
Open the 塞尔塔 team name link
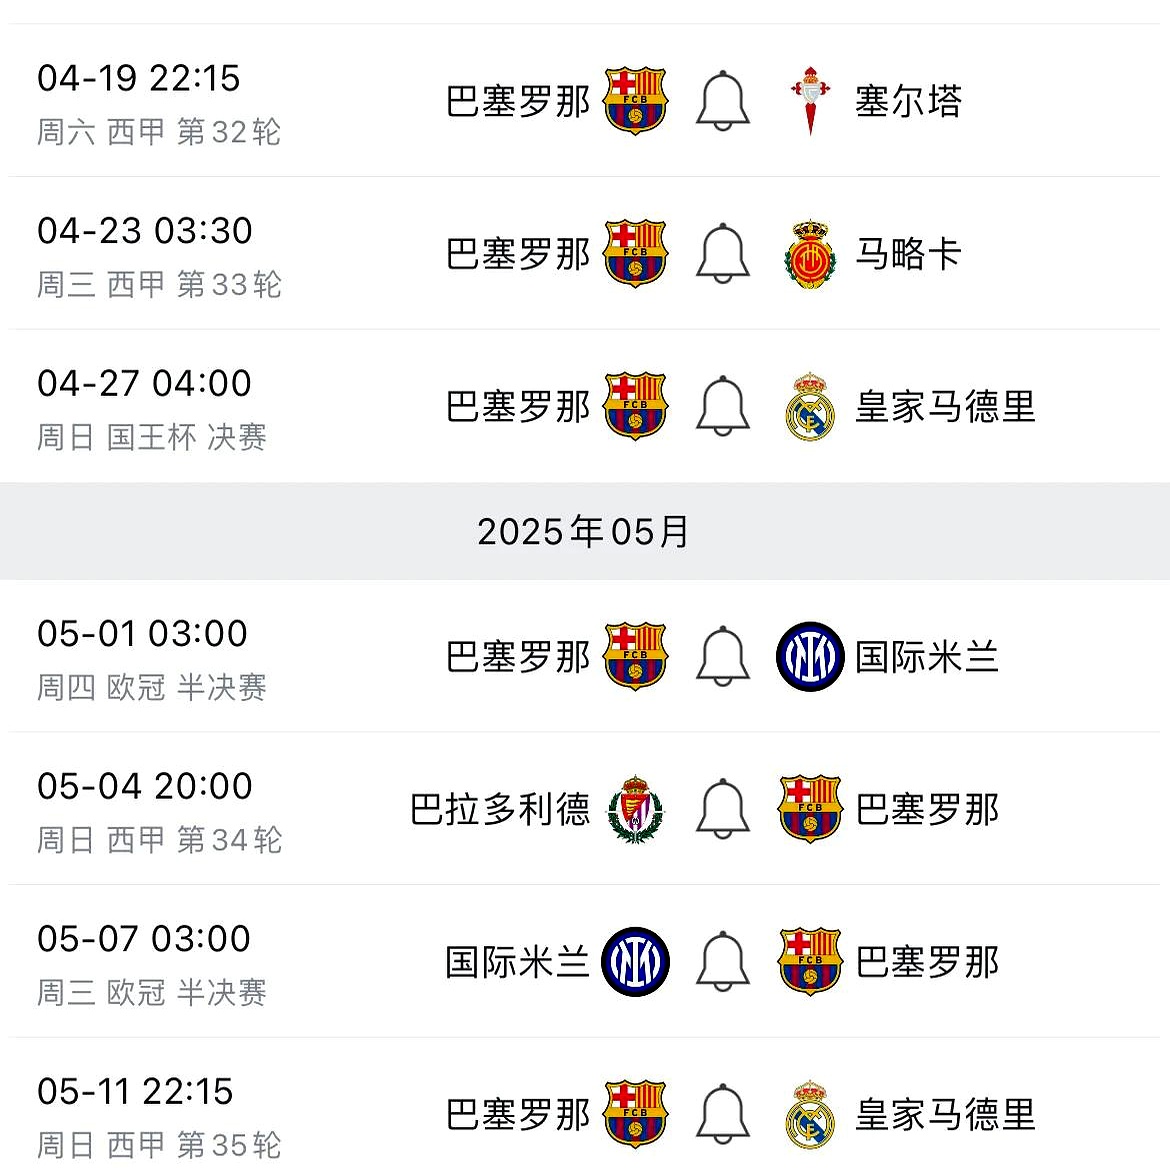tap(908, 101)
